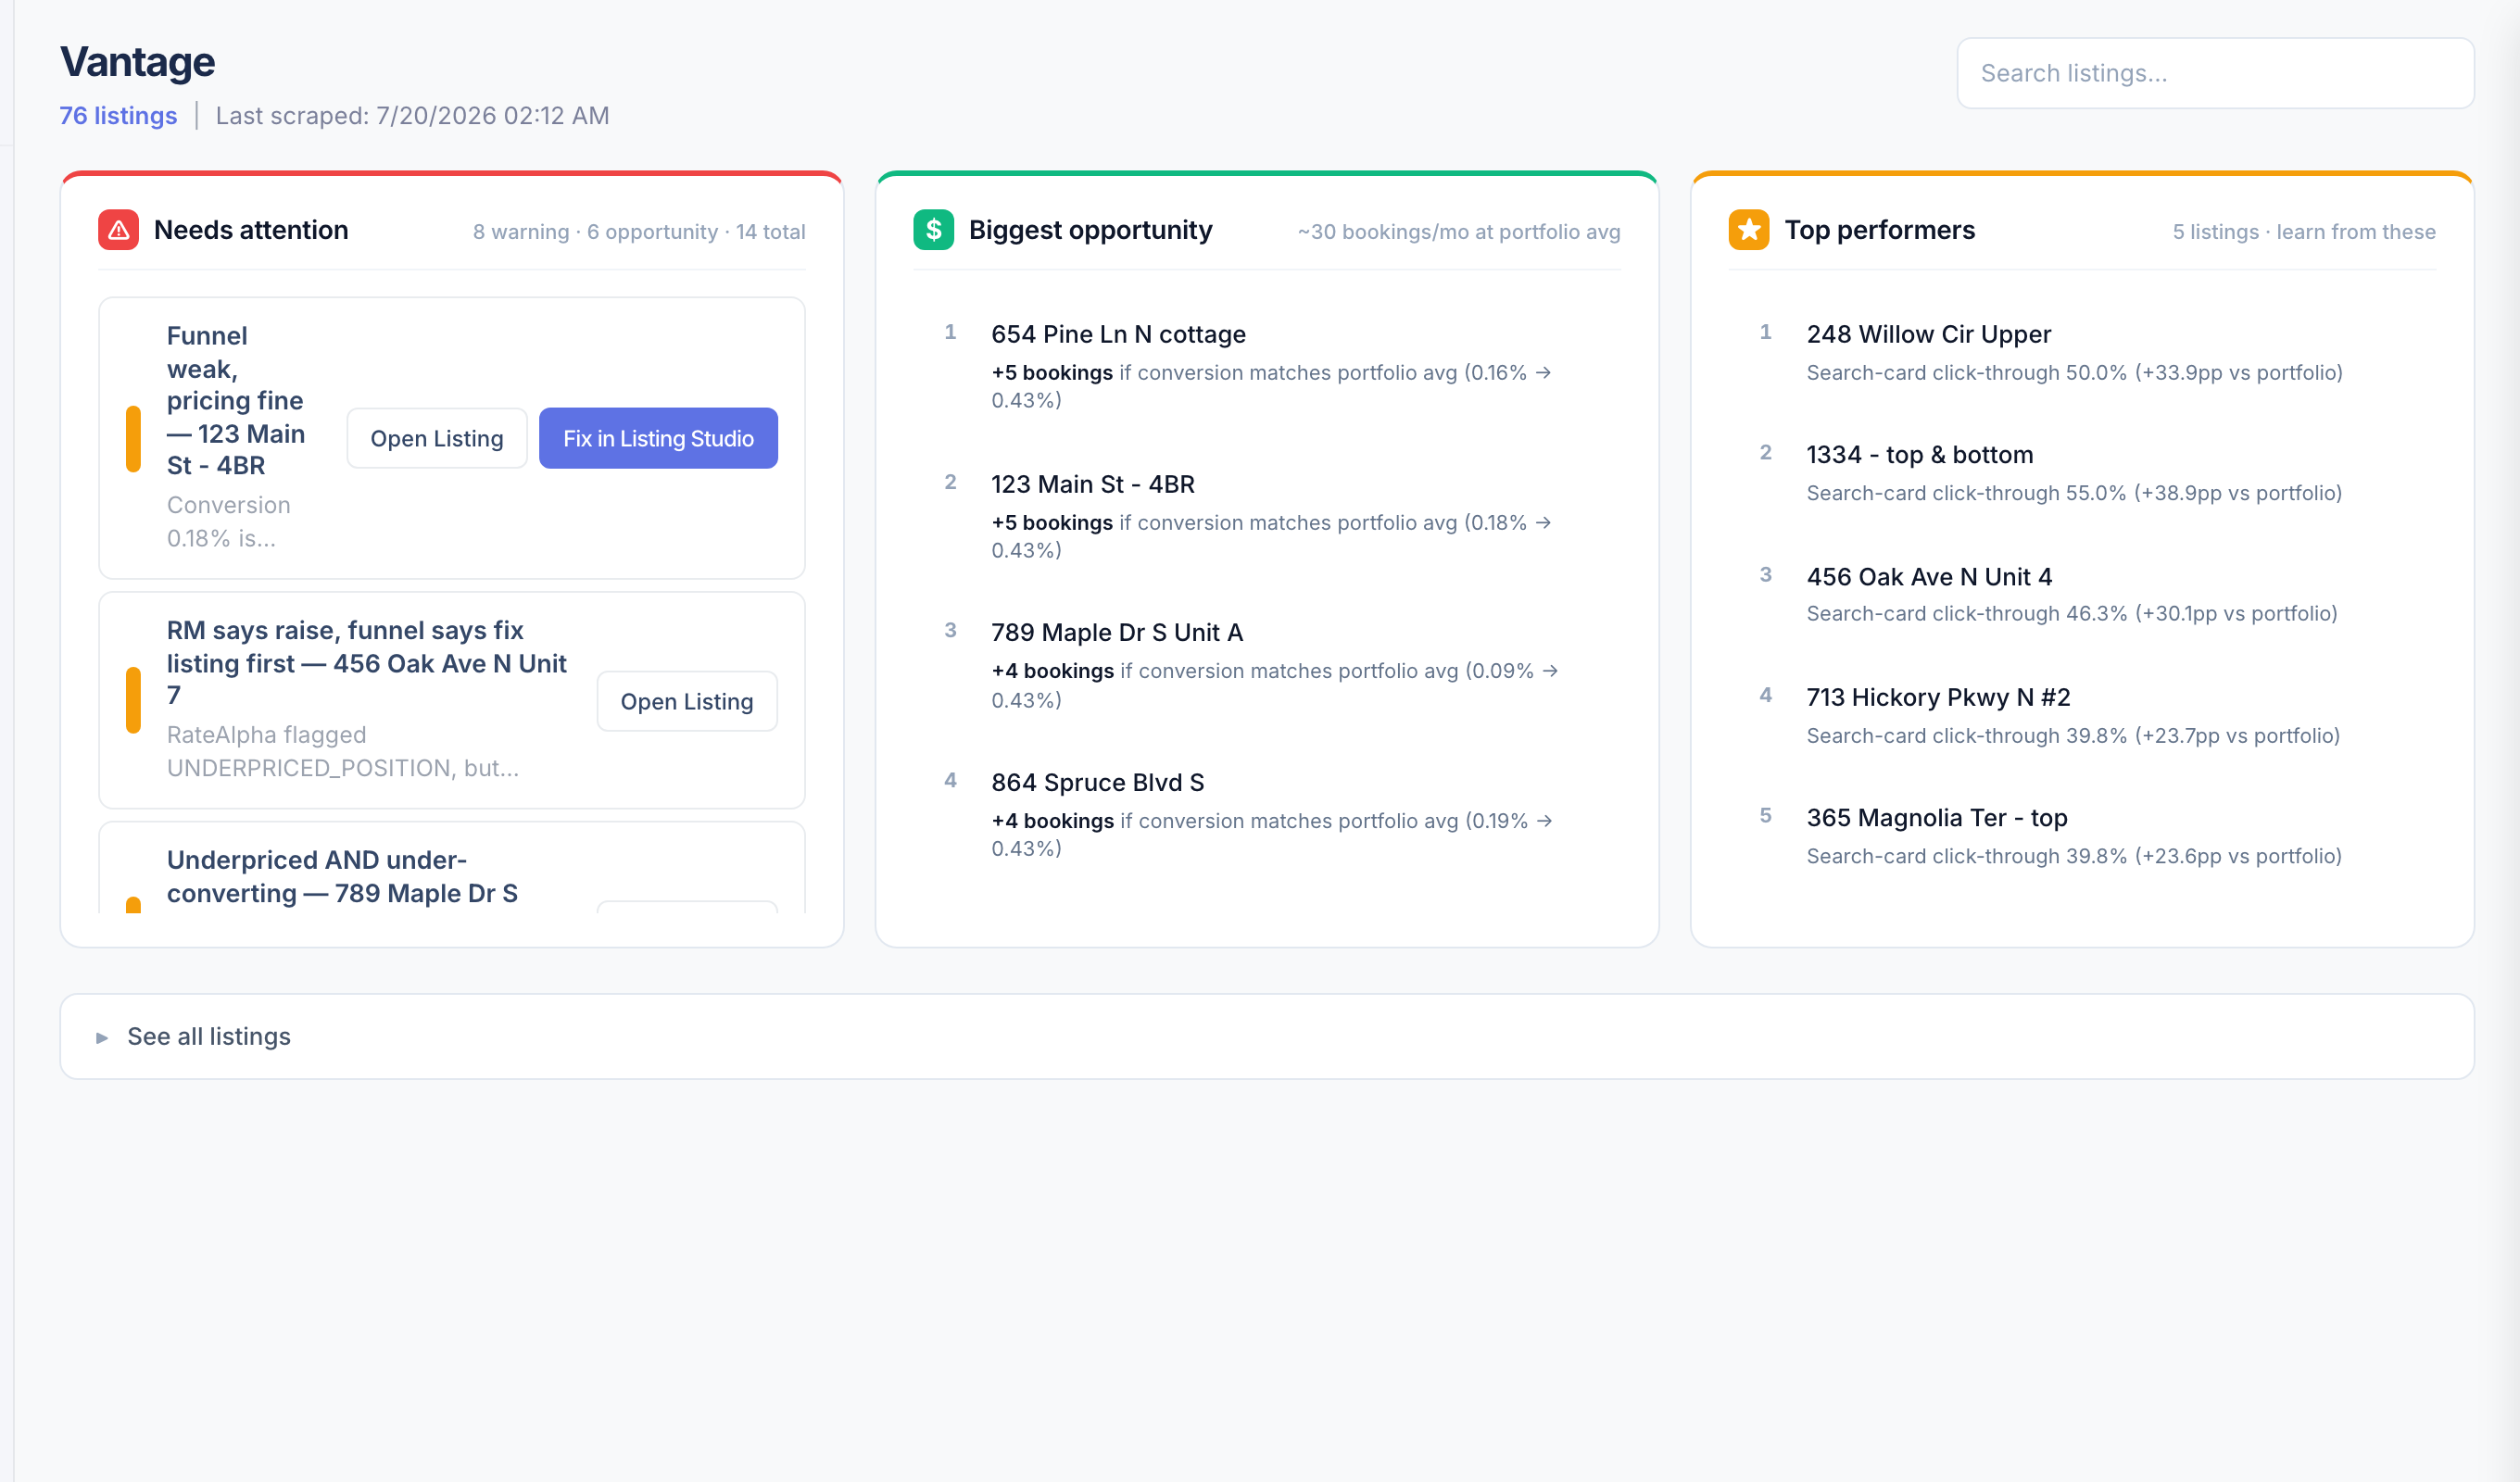Click the red Needs attention warning icon

(118, 230)
